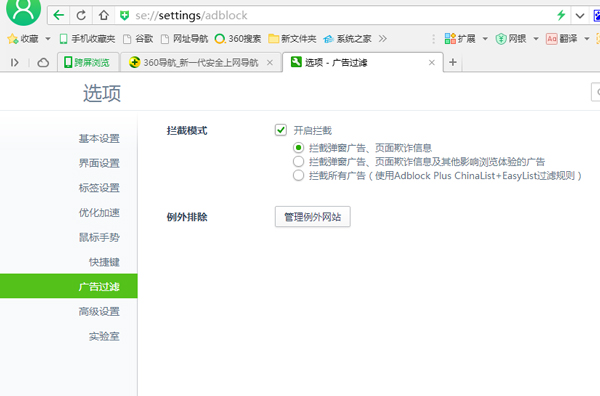The height and width of the screenshot is (396, 600).
Task: Open 鼠标手势 in sidebar
Action: coord(99,237)
